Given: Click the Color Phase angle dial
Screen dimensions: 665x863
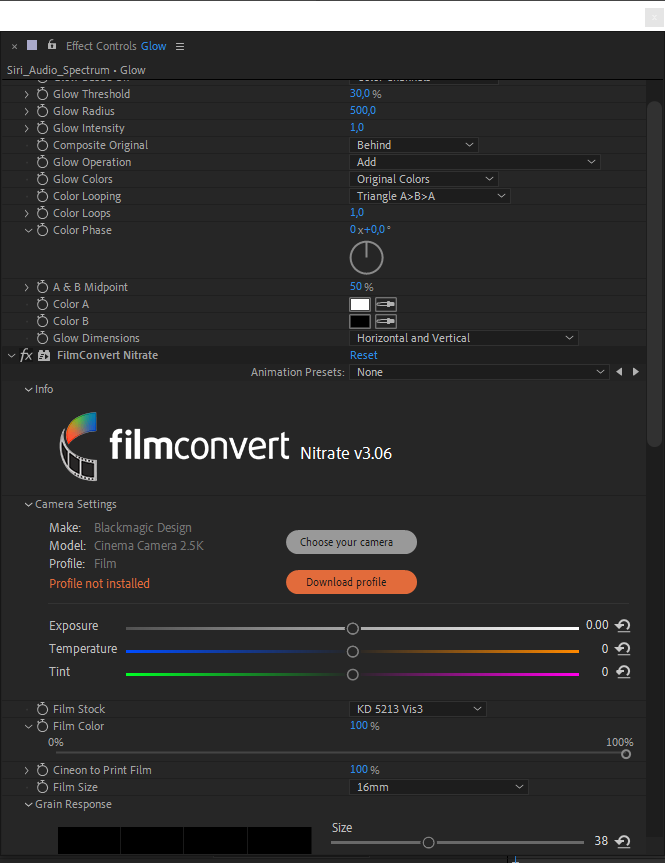Looking at the screenshot, I should 367,258.
